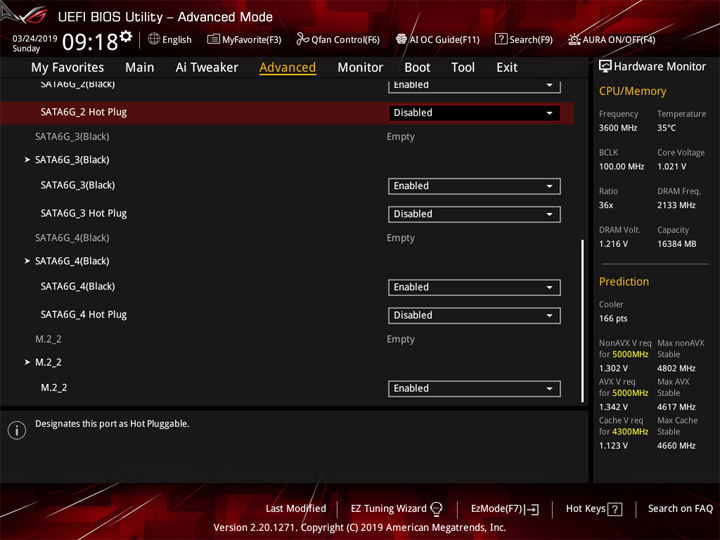Click the Designates this port as Hot Pluggable text
The width and height of the screenshot is (720, 540).
tap(112, 423)
